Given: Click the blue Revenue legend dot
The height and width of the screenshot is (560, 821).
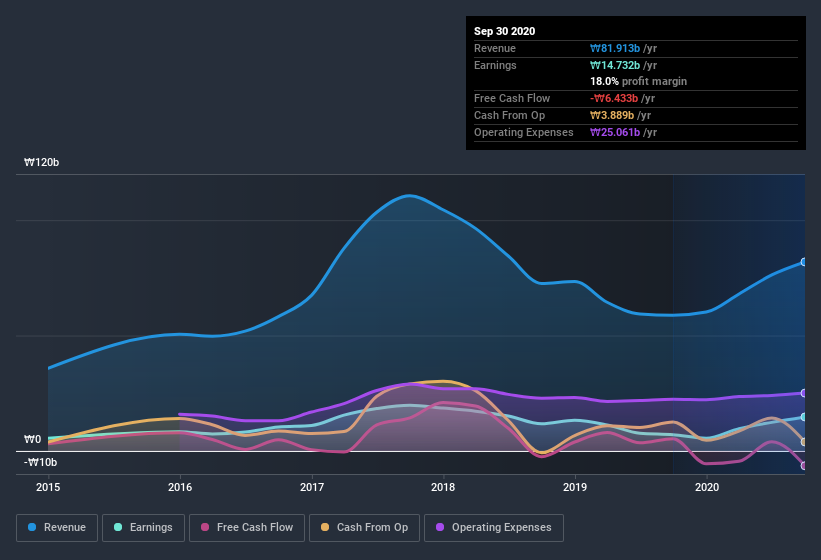Looking at the screenshot, I should [x=32, y=527].
